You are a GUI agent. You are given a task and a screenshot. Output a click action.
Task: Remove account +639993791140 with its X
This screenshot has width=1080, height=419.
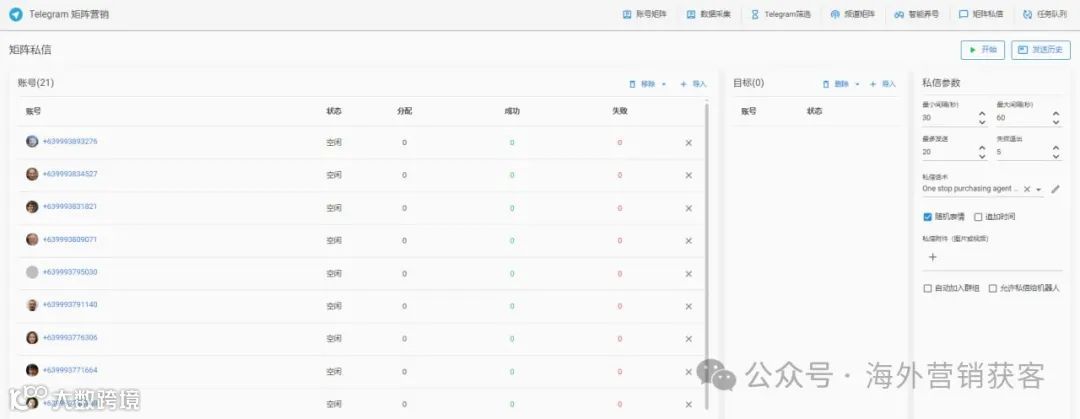pyautogui.click(x=689, y=306)
